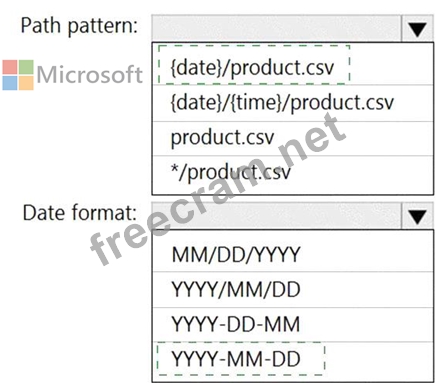Click the Path pattern label
The height and width of the screenshot is (383, 436).
[79, 26]
